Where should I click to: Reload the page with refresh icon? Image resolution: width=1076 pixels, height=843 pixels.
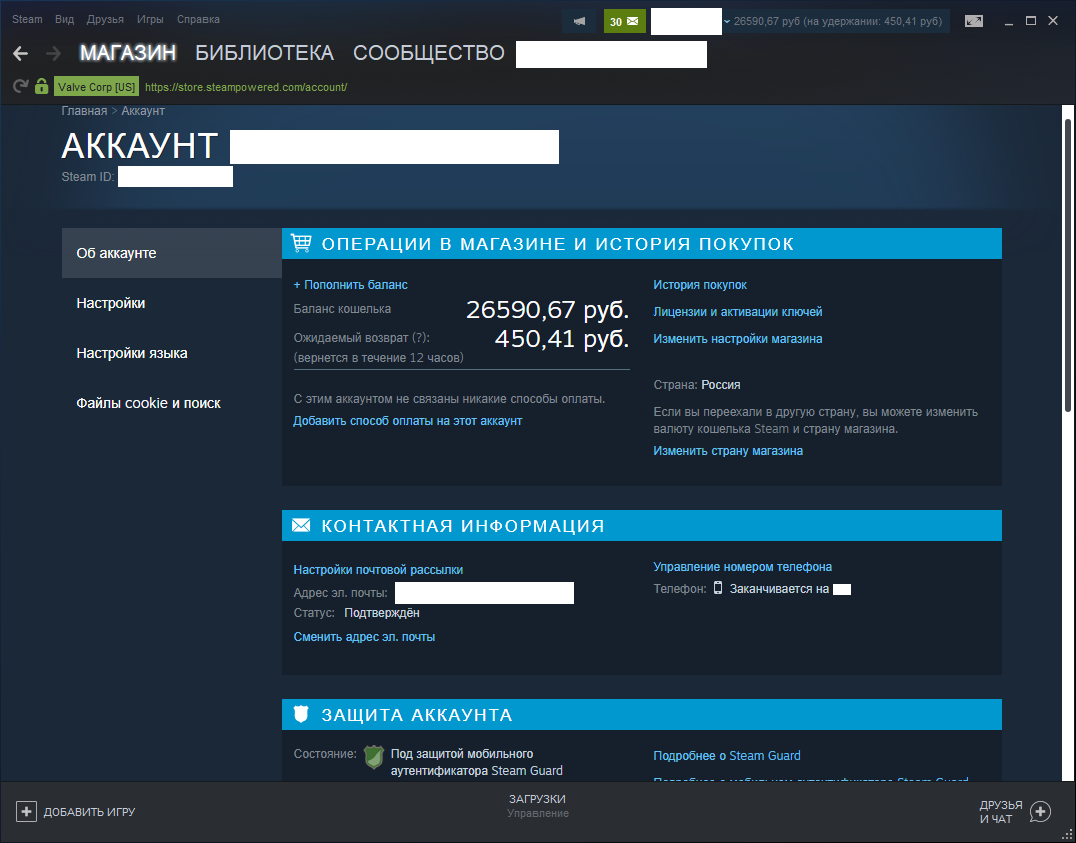(21, 86)
